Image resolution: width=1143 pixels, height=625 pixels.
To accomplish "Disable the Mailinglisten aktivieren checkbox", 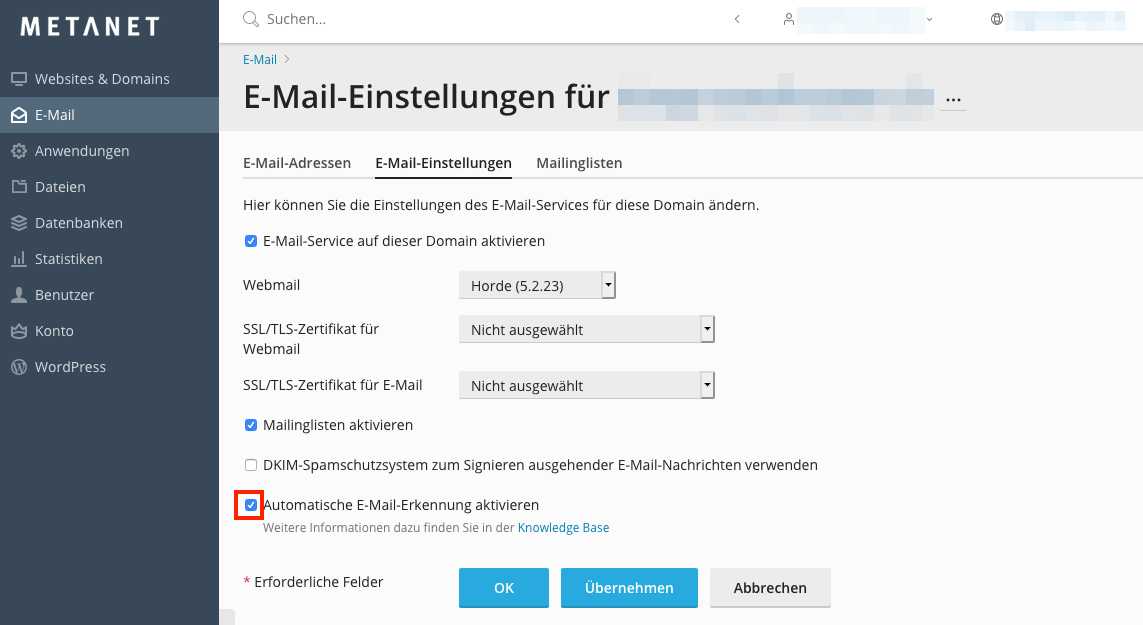I will 251,425.
